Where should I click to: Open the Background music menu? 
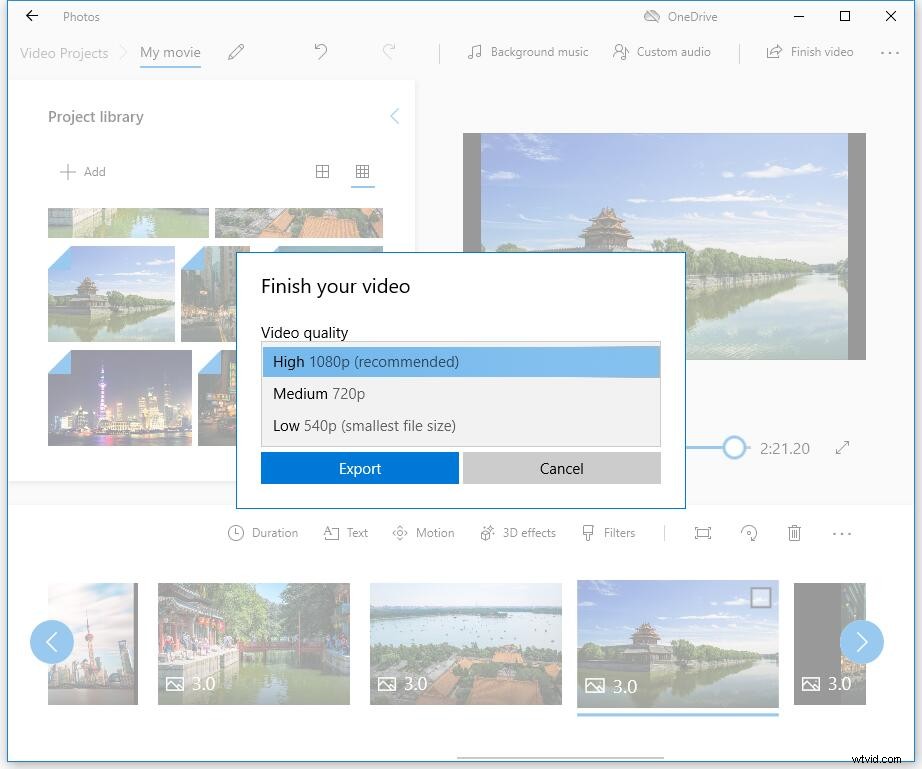pyautogui.click(x=527, y=51)
